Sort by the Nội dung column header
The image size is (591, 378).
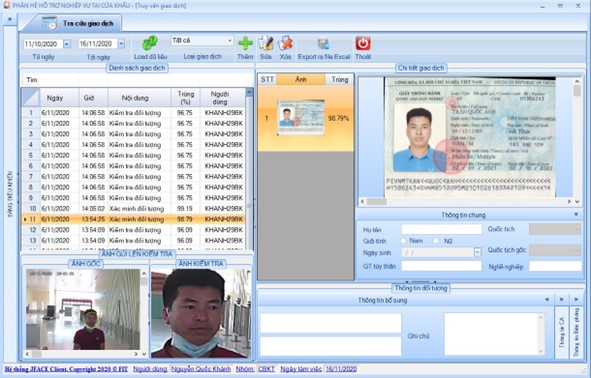click(x=135, y=98)
